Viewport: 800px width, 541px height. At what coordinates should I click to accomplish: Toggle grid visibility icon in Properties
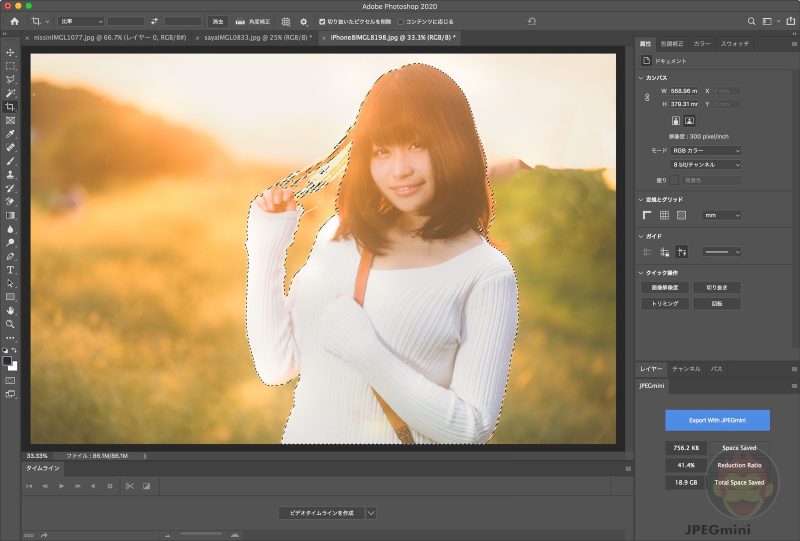click(x=664, y=215)
